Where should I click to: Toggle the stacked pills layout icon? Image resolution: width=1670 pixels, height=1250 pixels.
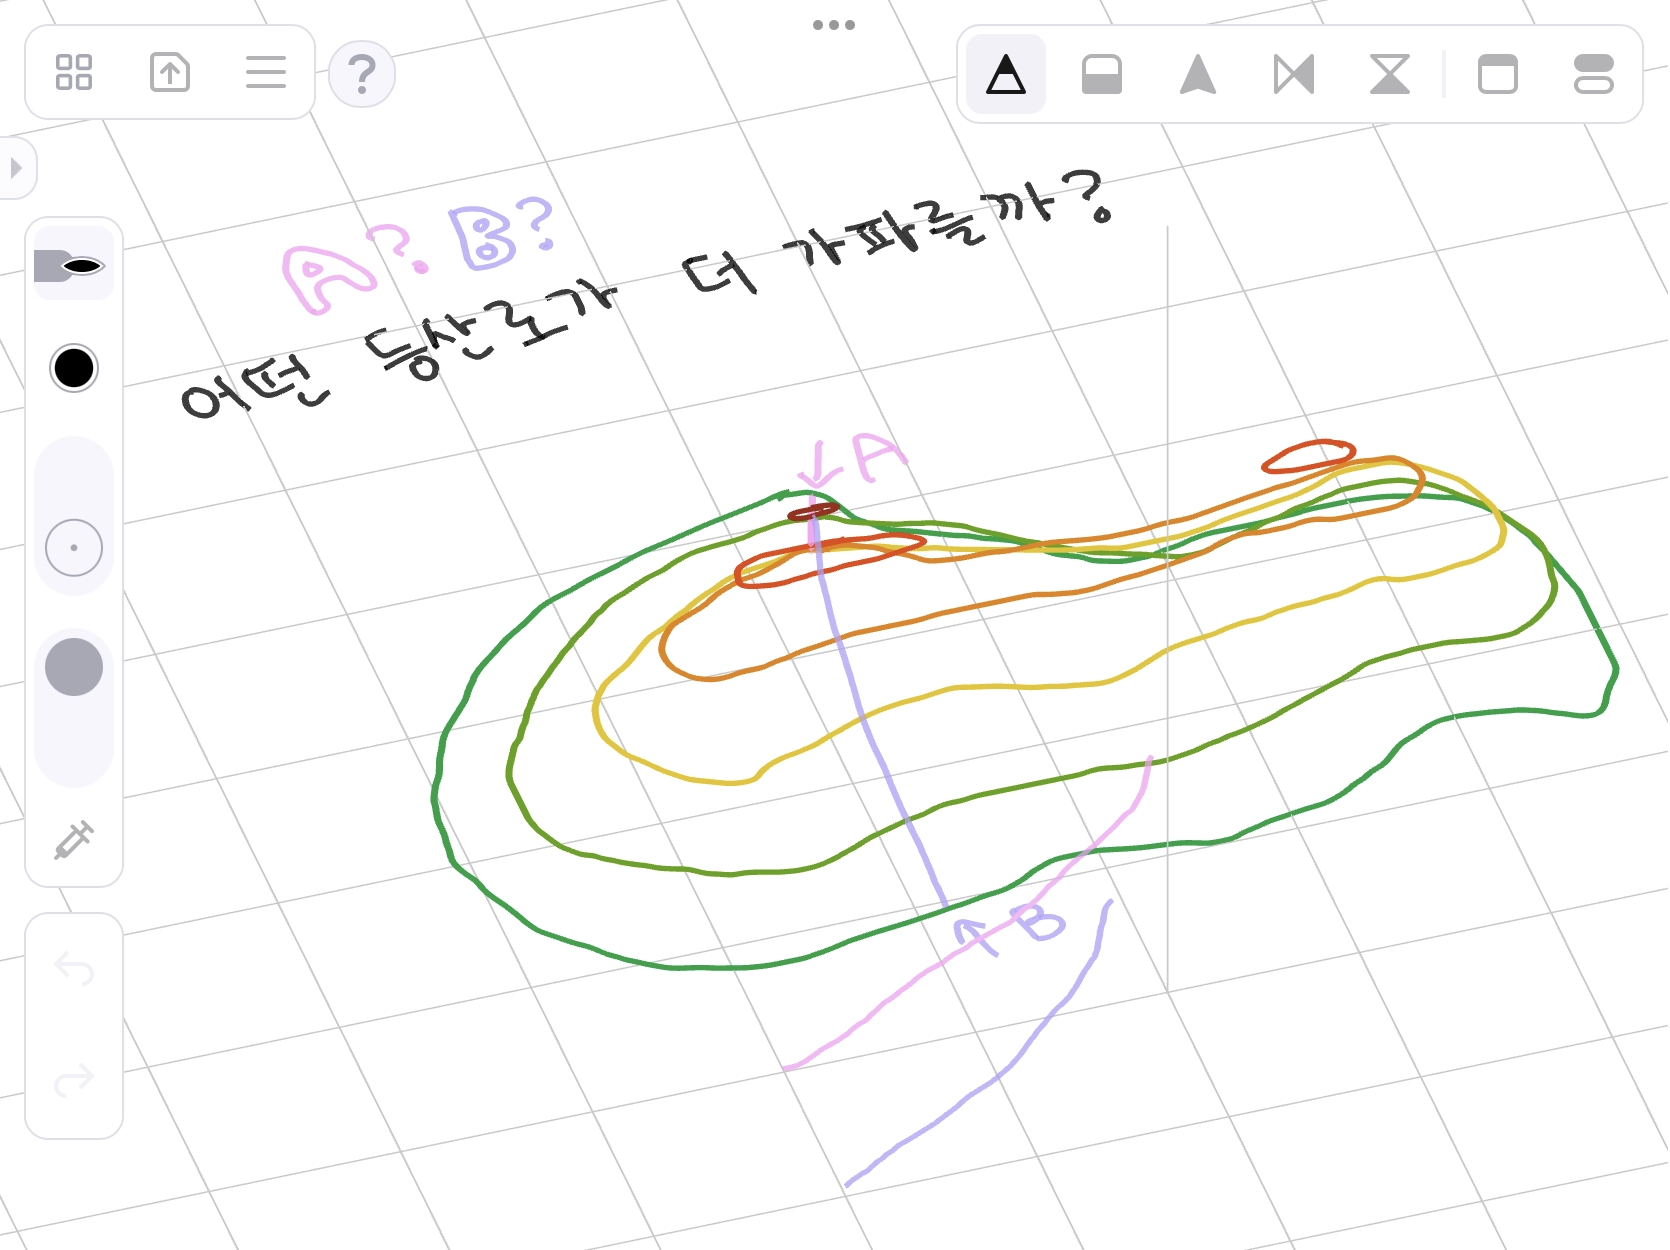pos(1594,74)
